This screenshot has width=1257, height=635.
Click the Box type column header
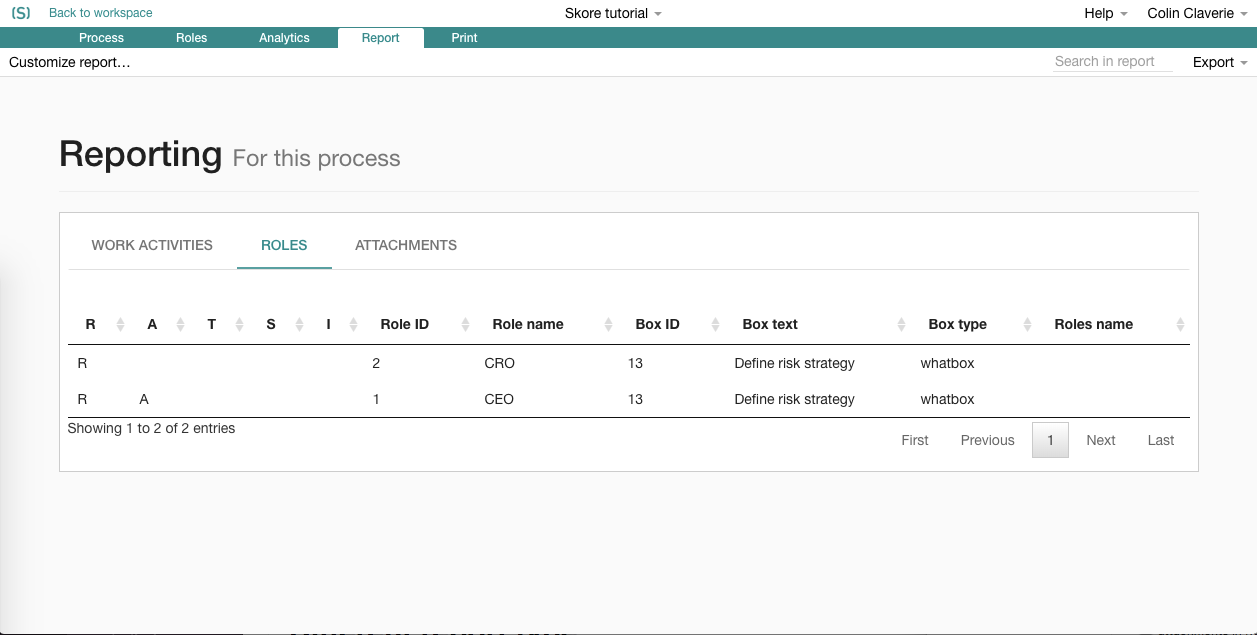957,324
